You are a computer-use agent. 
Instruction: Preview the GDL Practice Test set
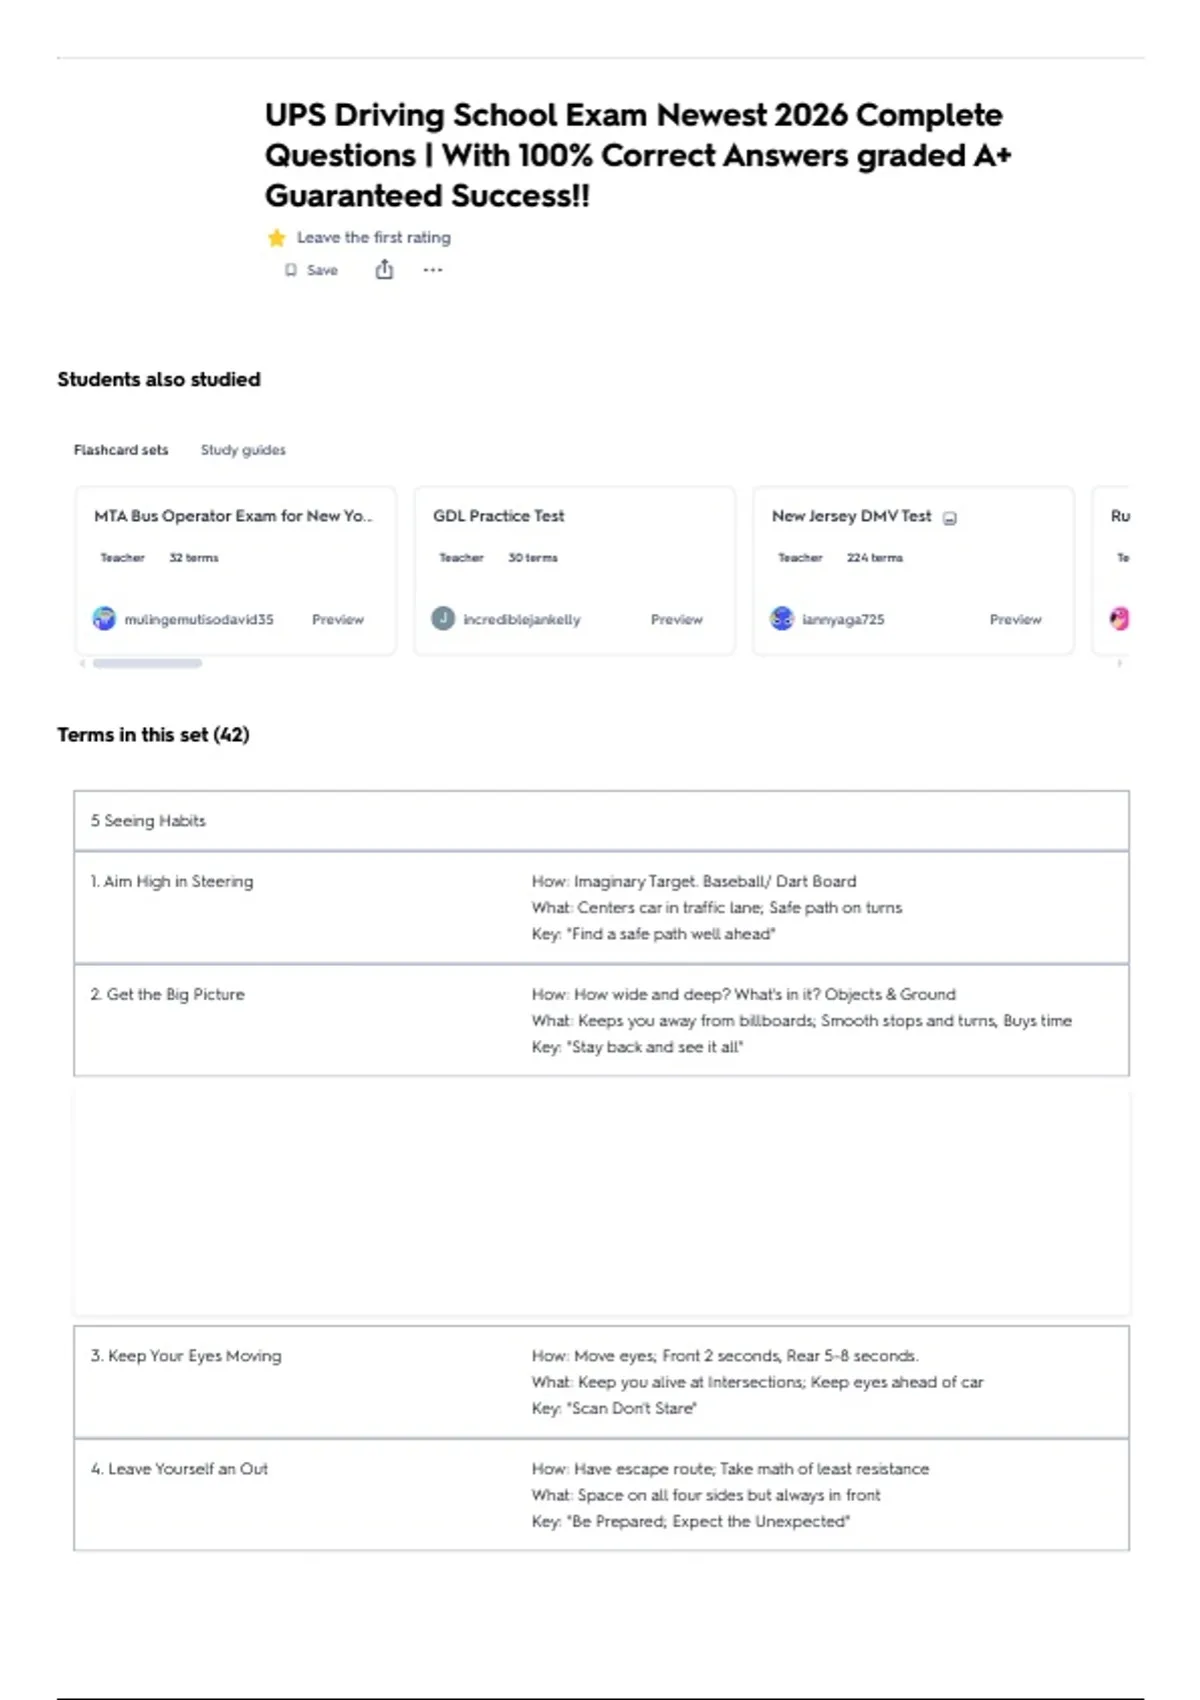click(x=677, y=620)
